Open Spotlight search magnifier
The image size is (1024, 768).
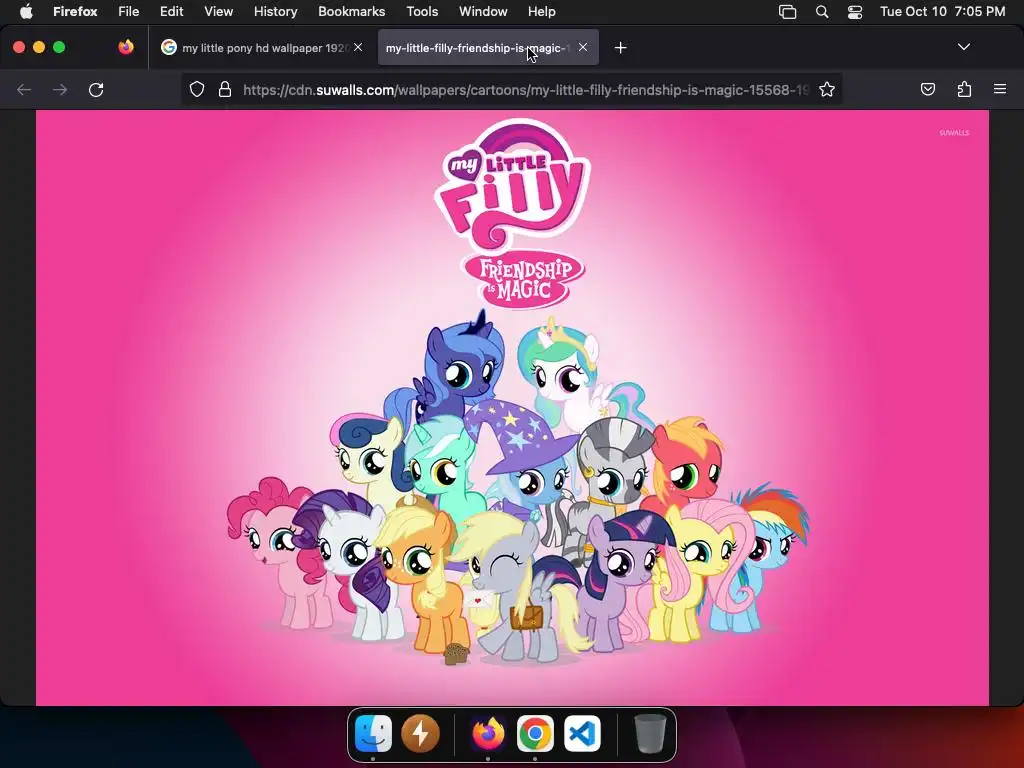pos(822,11)
